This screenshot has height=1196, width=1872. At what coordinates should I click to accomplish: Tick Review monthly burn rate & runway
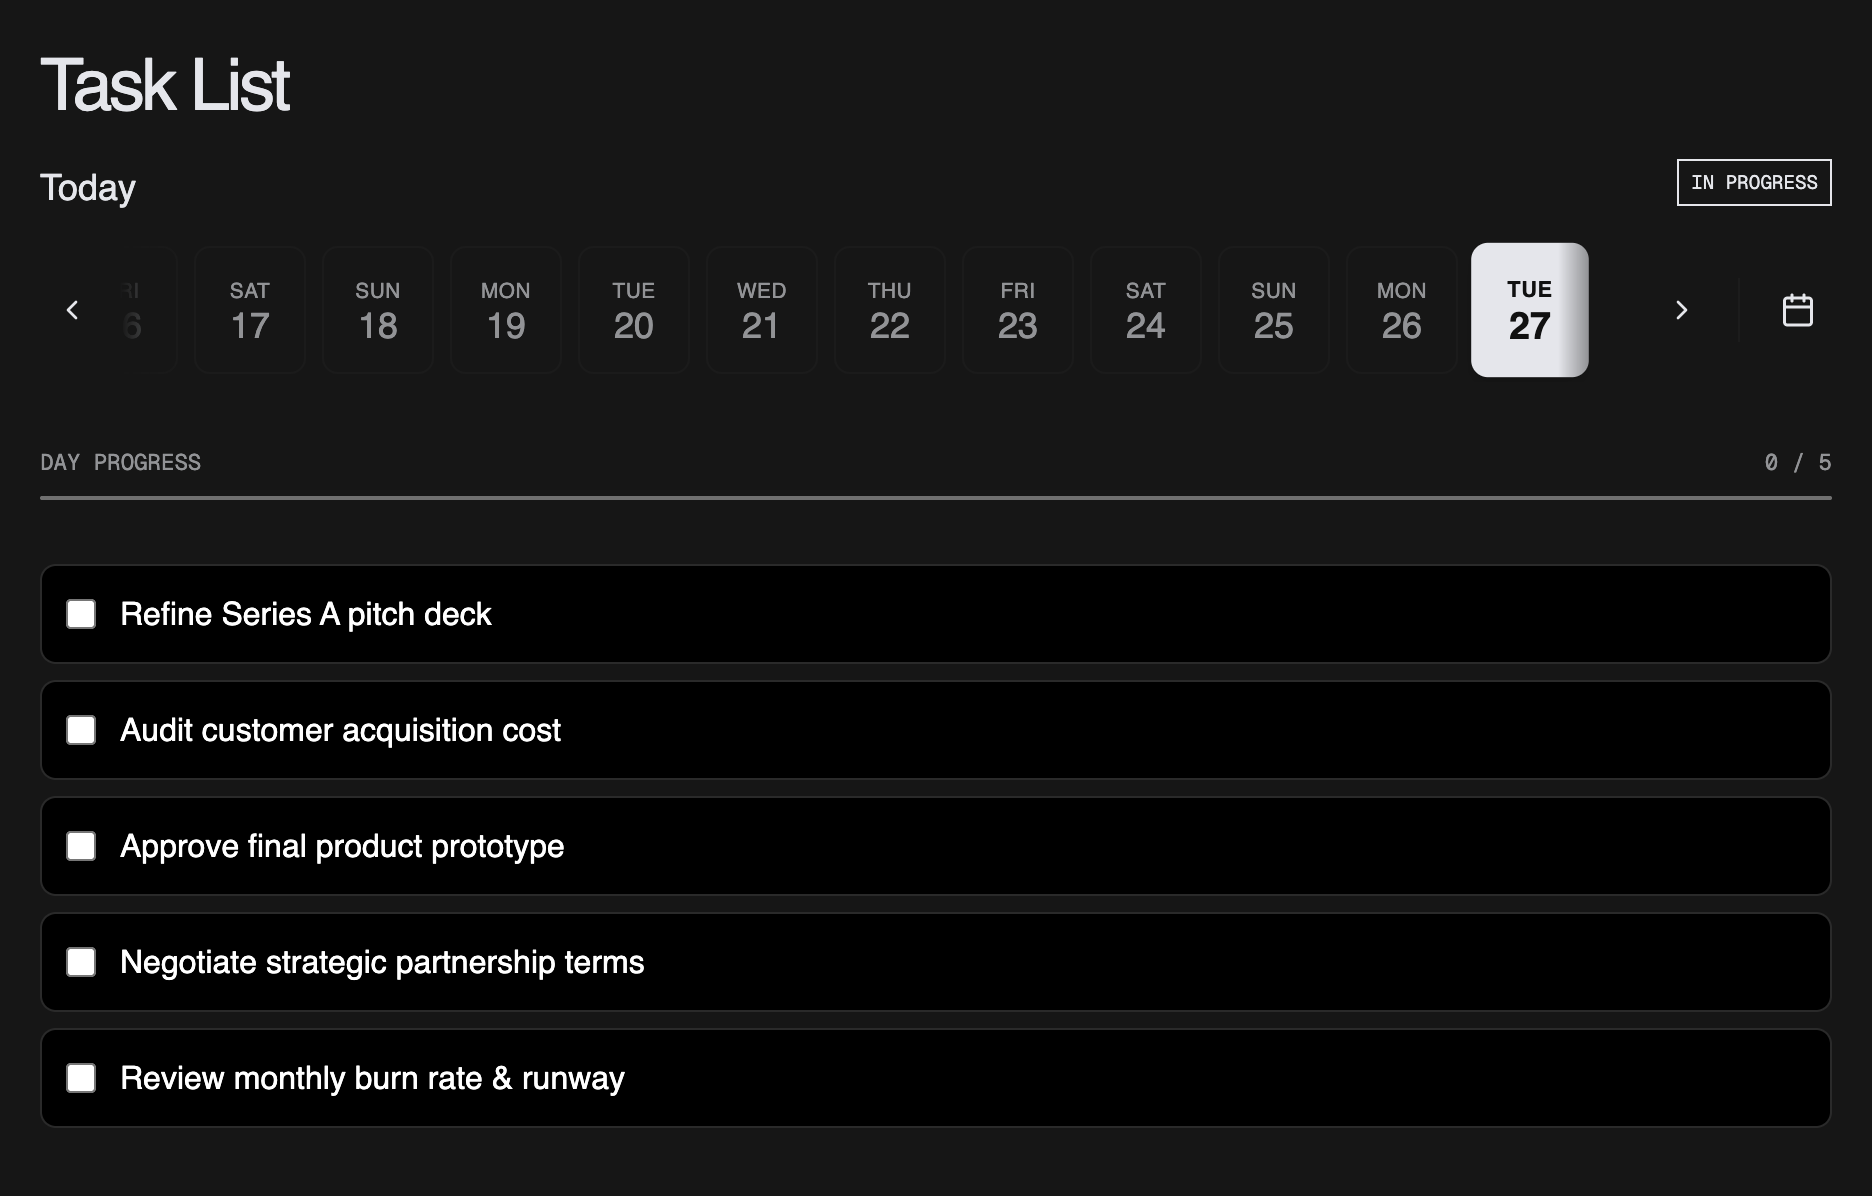pos(81,1078)
